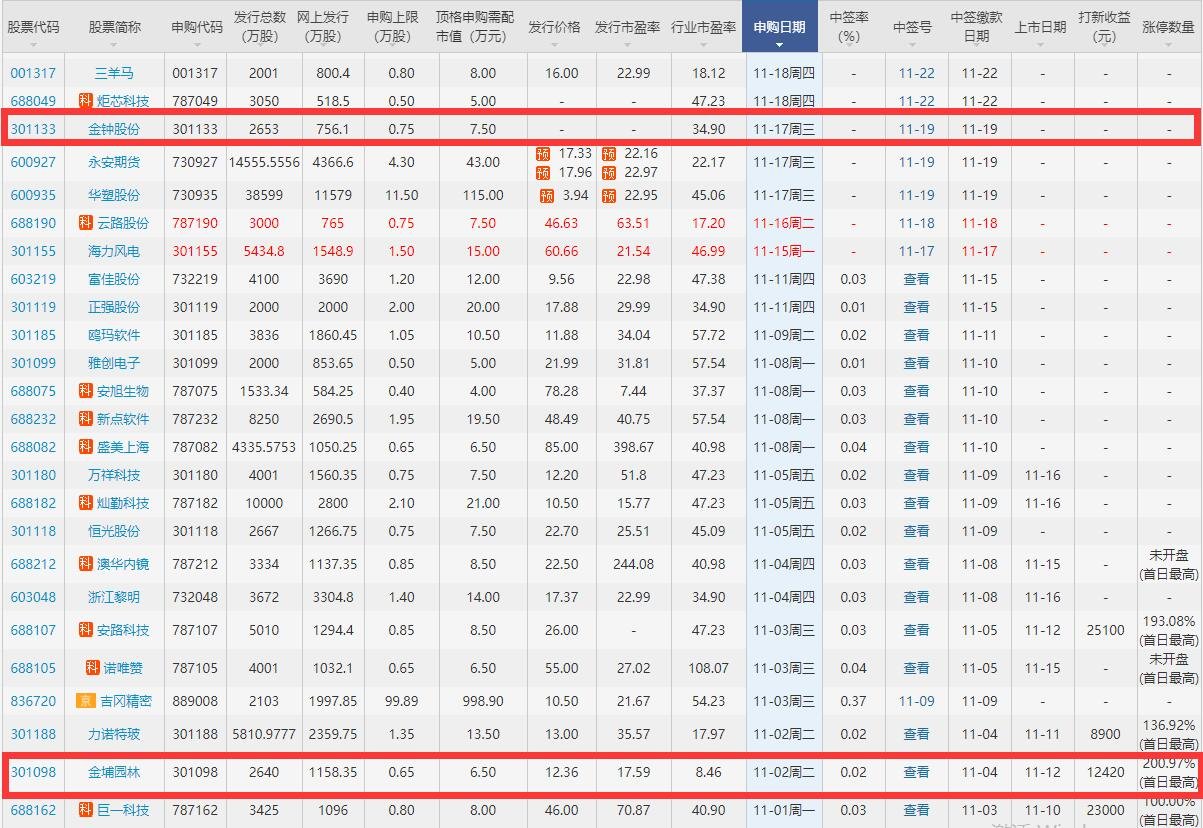Sort by 上市日期 column header
This screenshot has height=828, width=1203.
tap(1040, 27)
